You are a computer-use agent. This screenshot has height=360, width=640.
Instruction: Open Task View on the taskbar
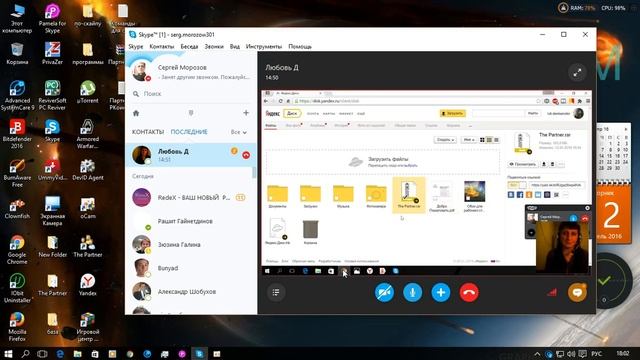pyautogui.click(x=42, y=353)
